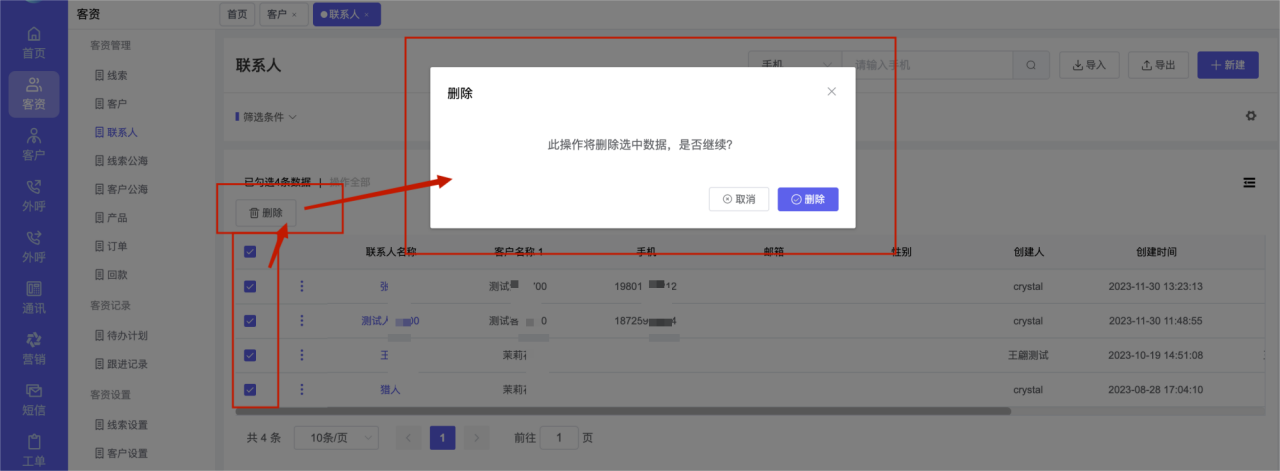The image size is (1280, 471).
Task: Select page 1 in the pagination
Action: coord(443,438)
